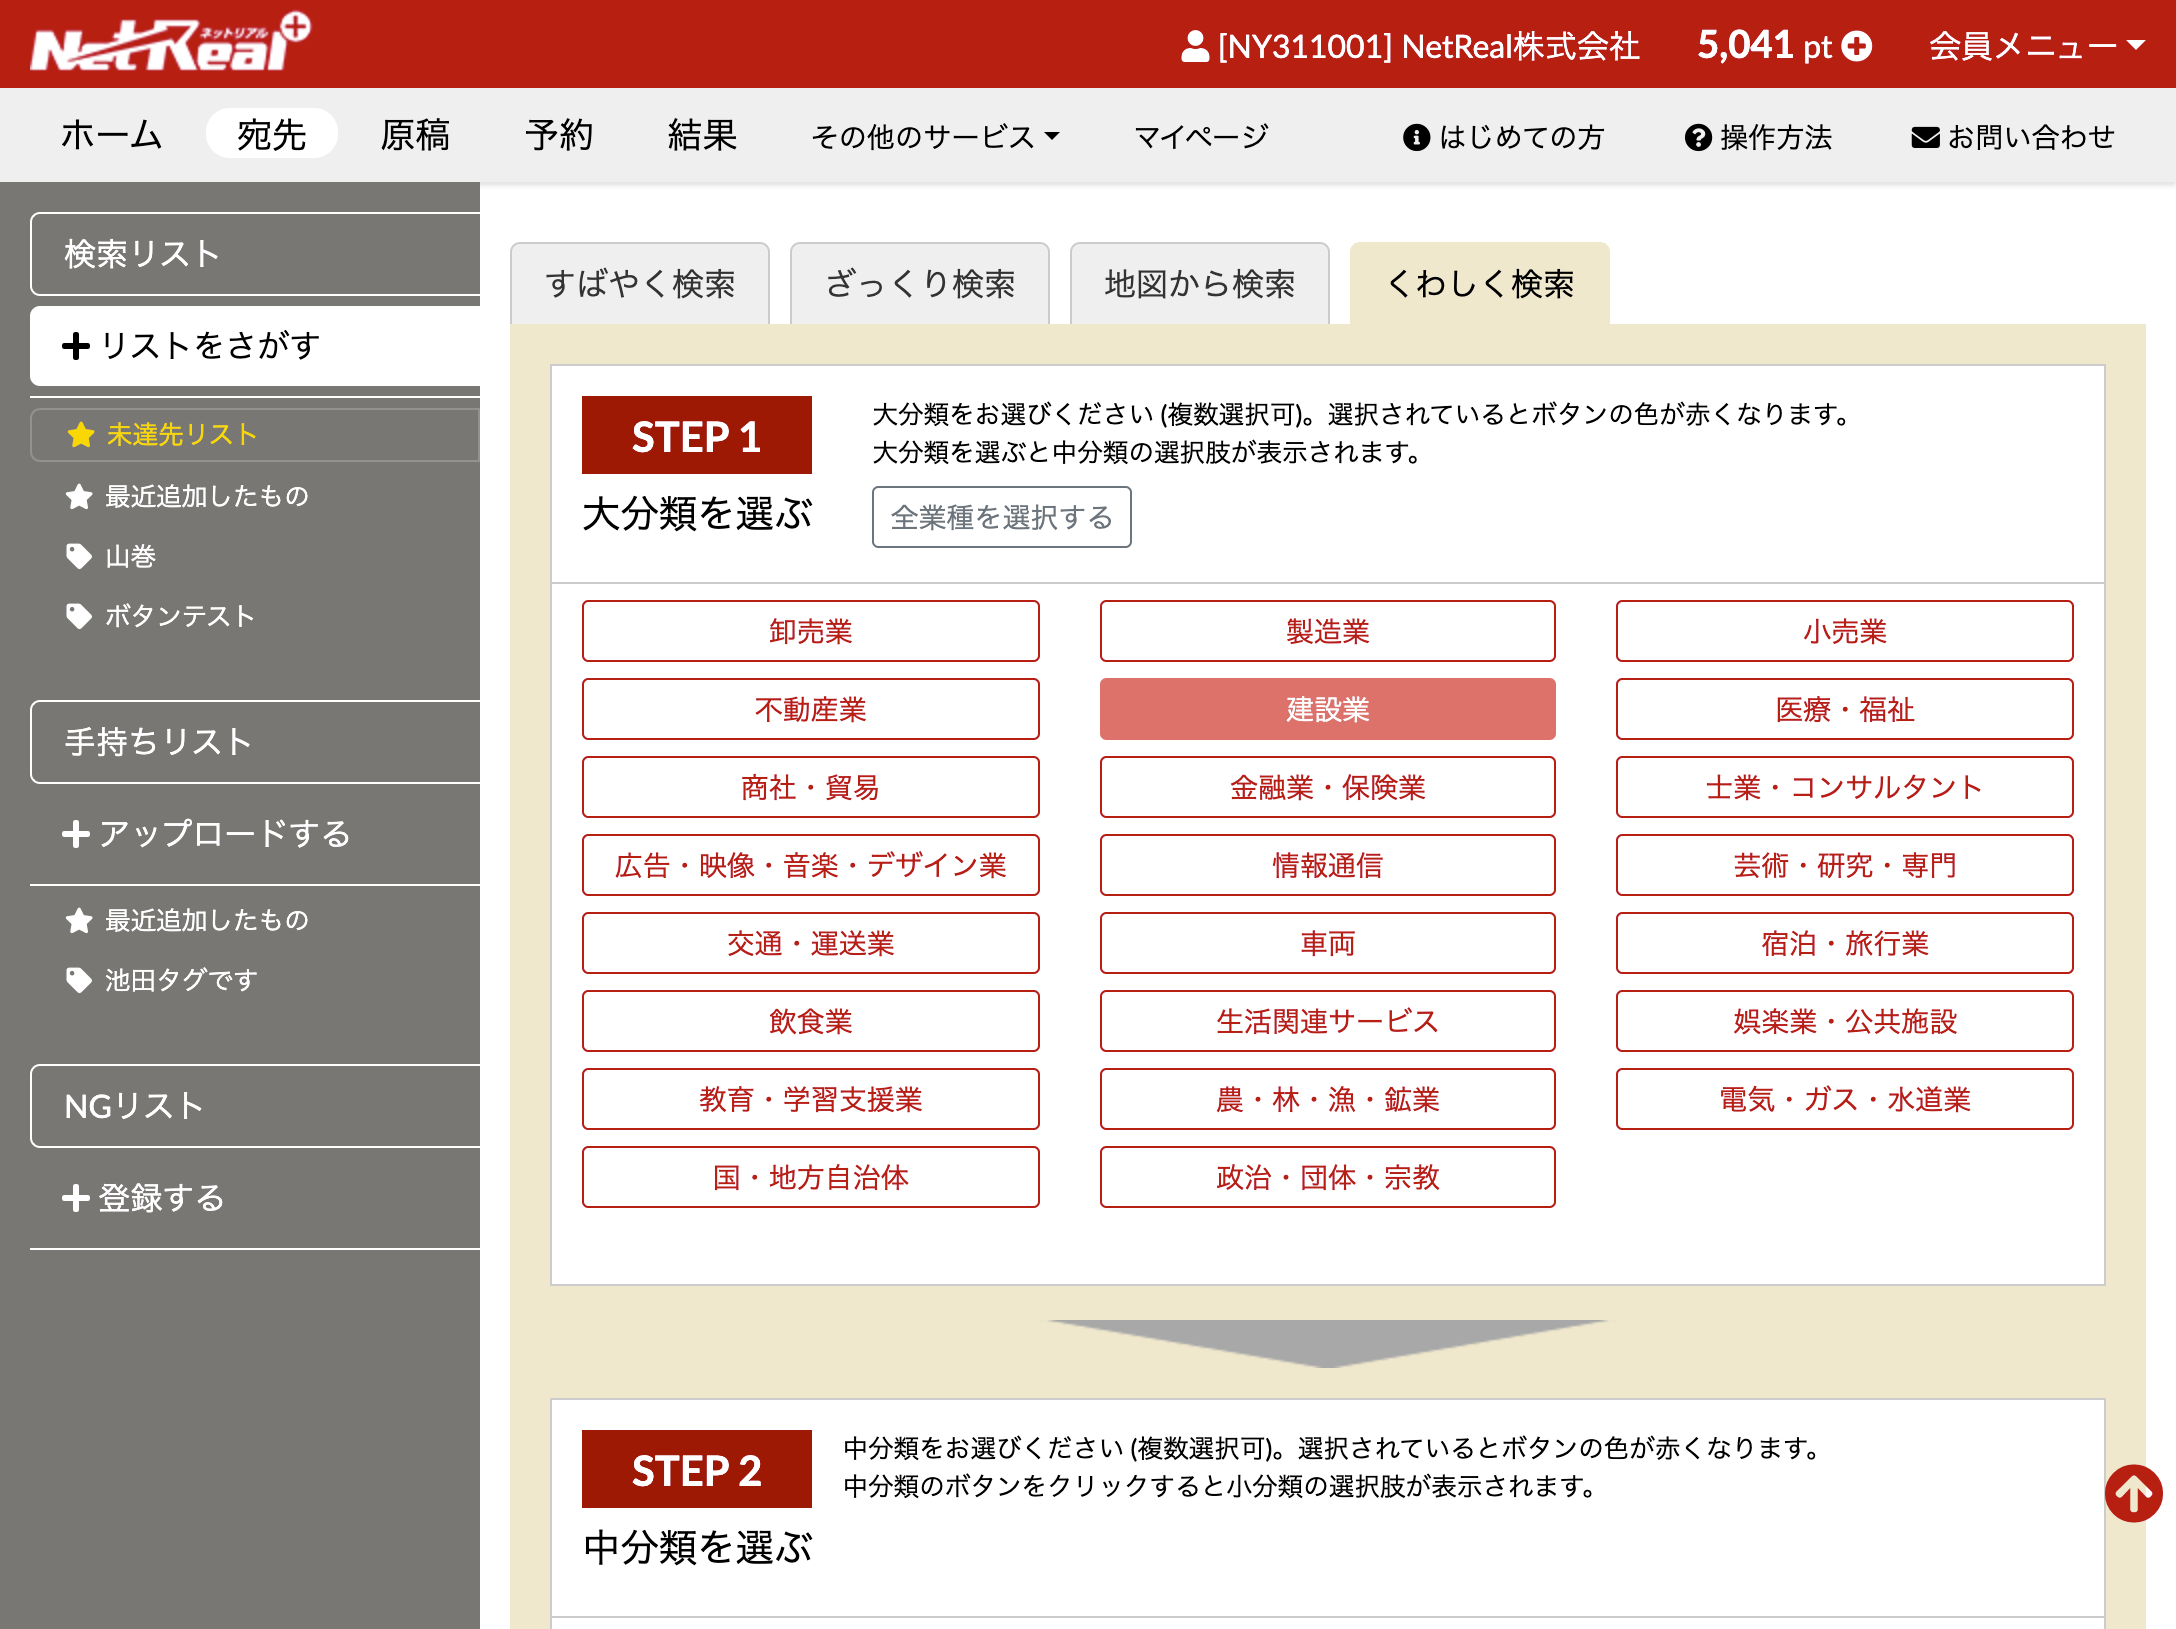
Task: Toggle the 不動産業 category
Action: click(811, 709)
